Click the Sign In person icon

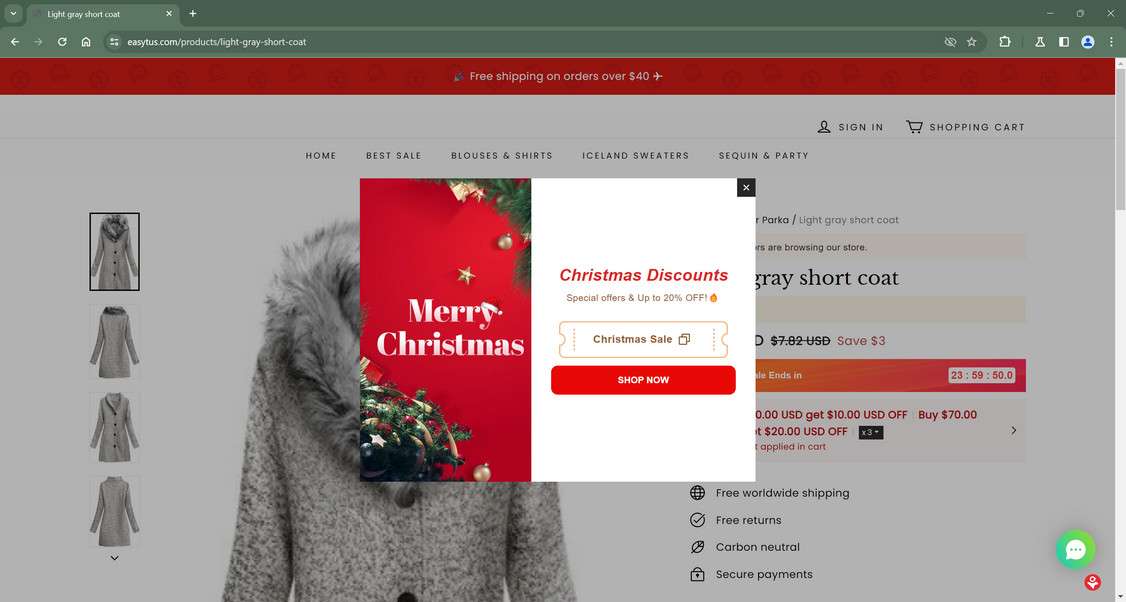824,126
